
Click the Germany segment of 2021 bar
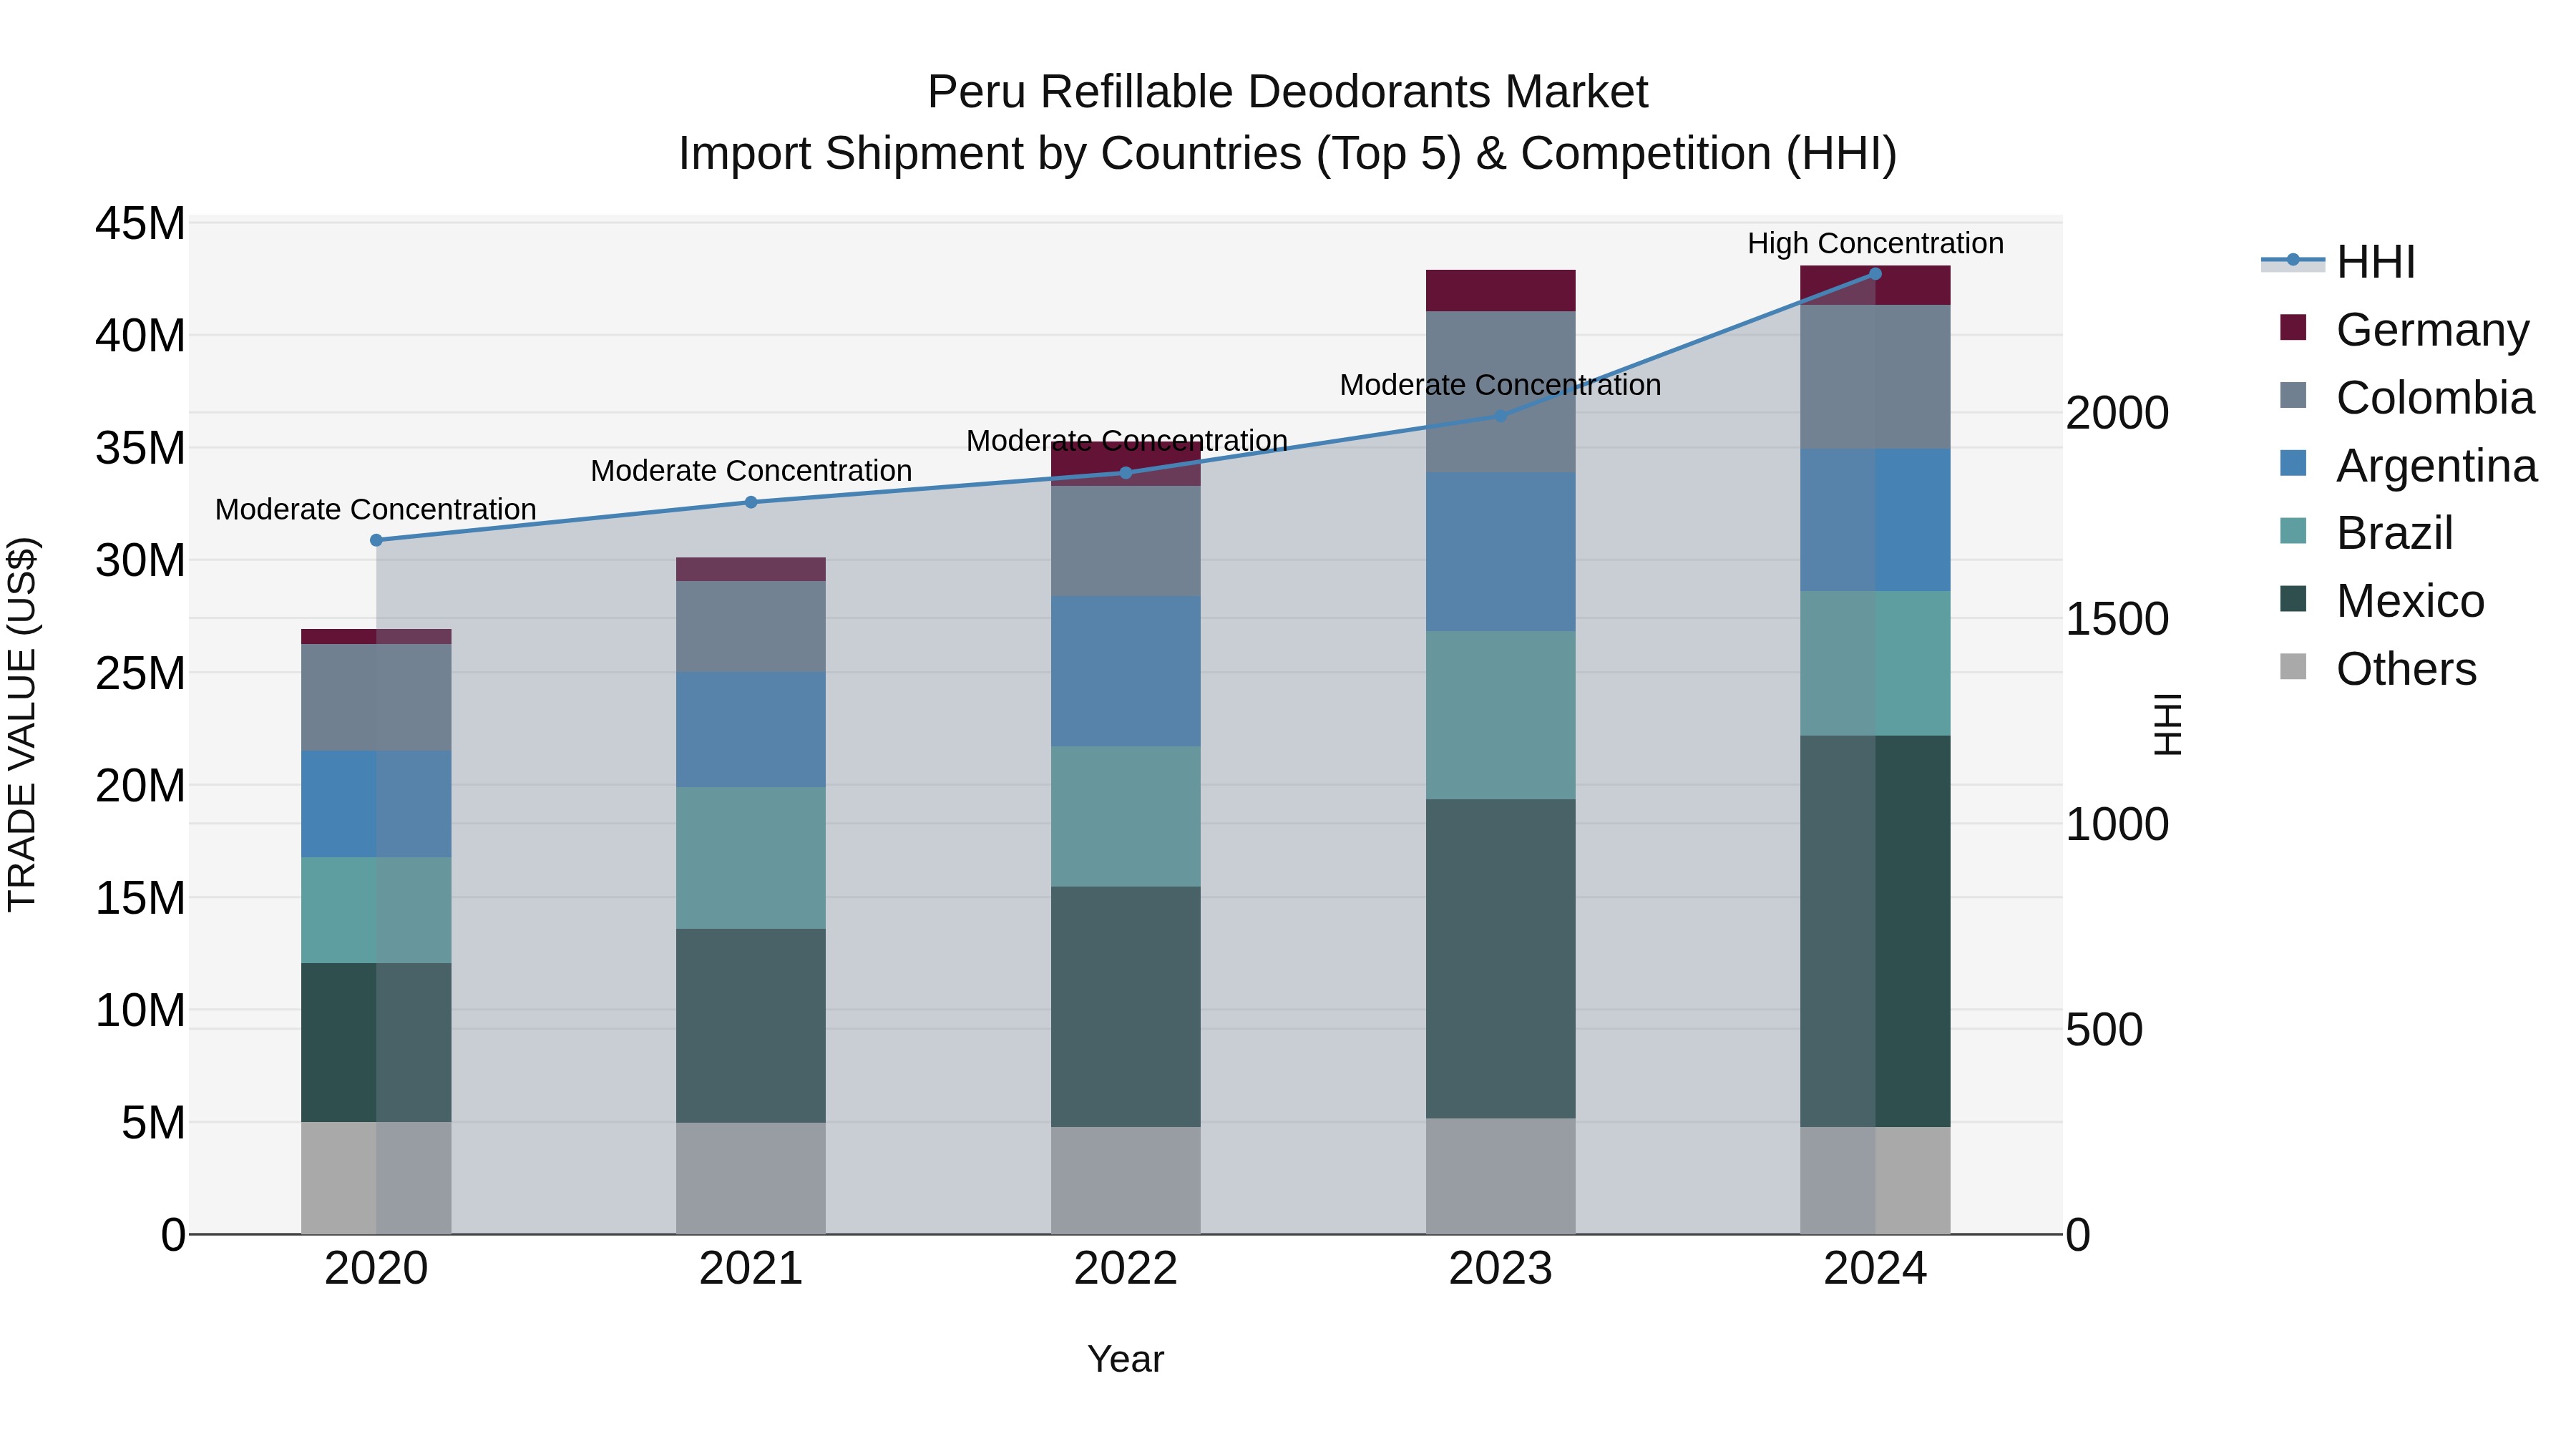pos(751,569)
